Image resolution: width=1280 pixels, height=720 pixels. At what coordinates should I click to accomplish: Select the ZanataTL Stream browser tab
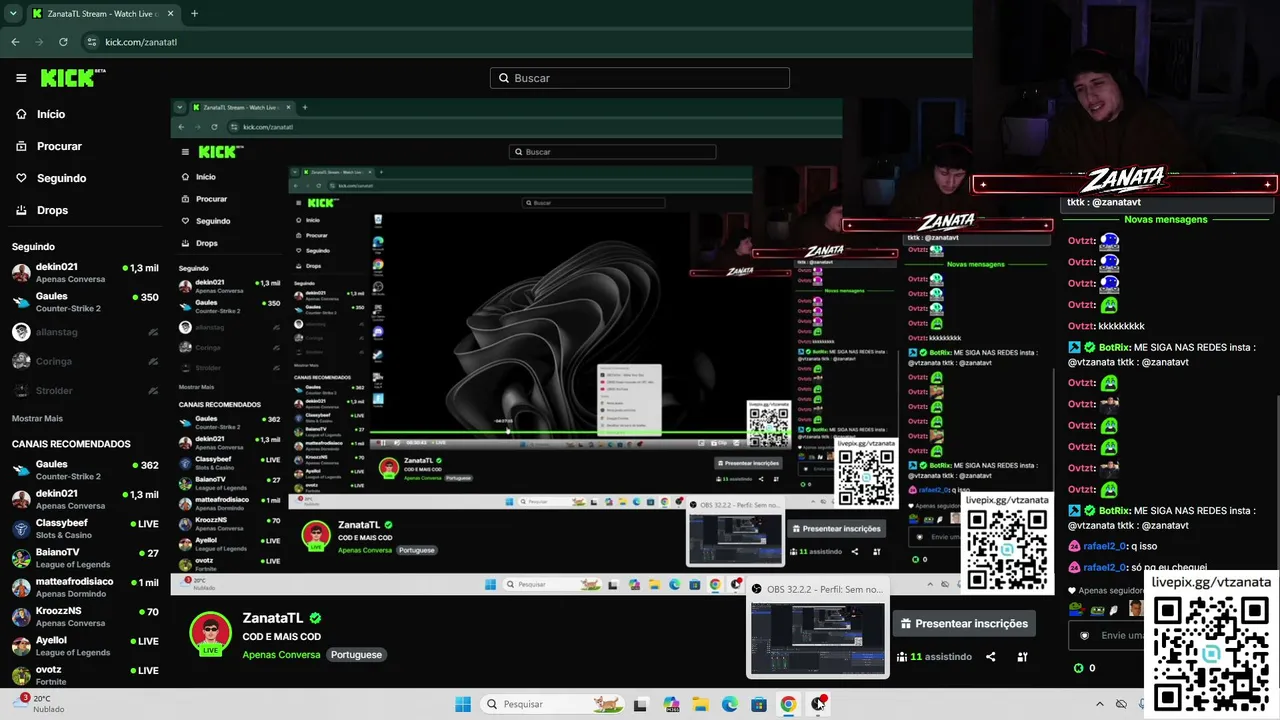click(102, 14)
